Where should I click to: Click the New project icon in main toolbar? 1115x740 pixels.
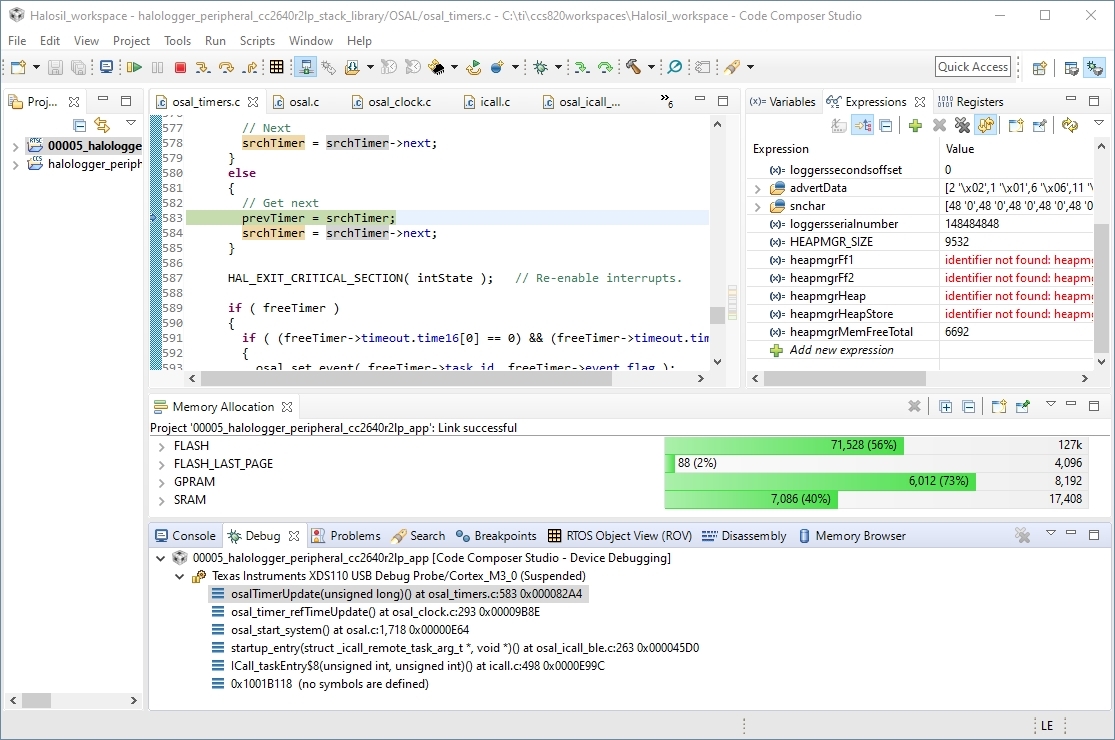(18, 68)
